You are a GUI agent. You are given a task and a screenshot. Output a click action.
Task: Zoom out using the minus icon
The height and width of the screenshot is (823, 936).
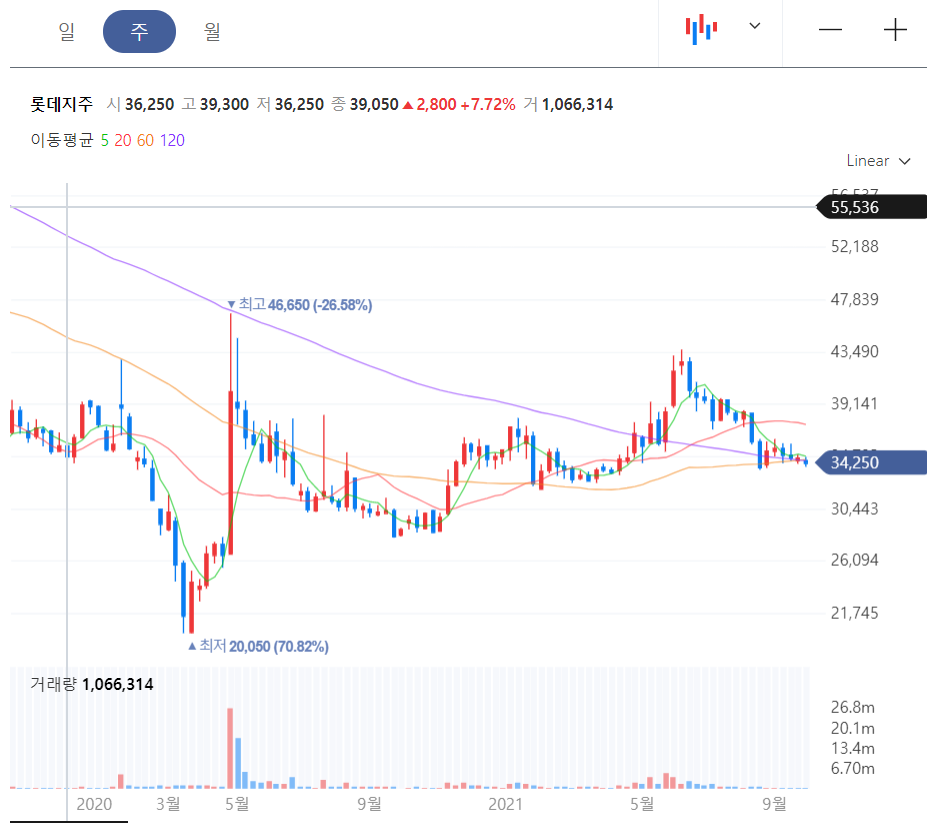point(830,29)
